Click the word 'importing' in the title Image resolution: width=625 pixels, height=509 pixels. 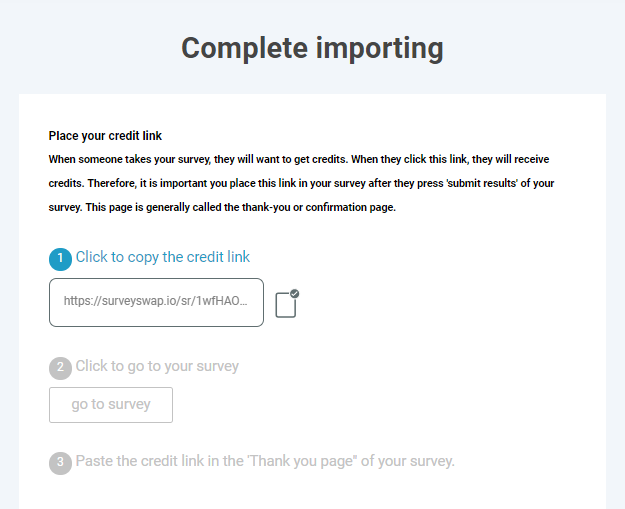tap(376, 47)
